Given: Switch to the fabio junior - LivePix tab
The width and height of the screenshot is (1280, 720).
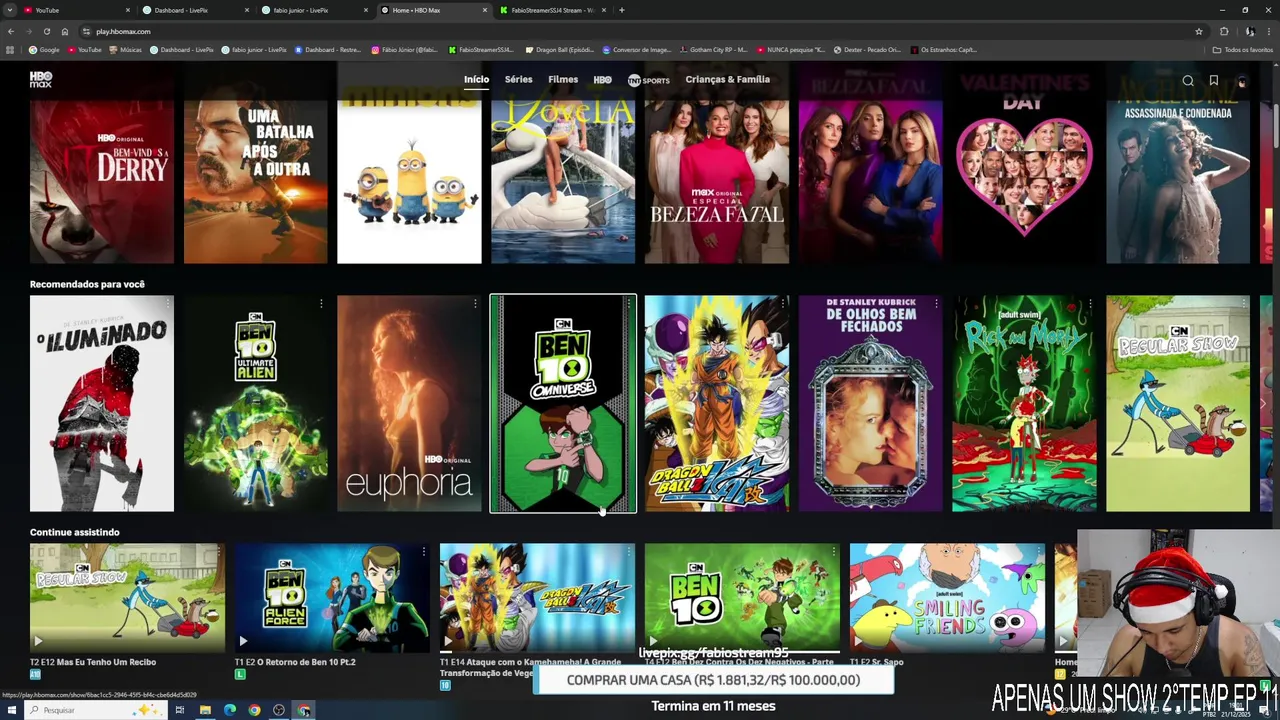Looking at the screenshot, I should click(x=314, y=10).
